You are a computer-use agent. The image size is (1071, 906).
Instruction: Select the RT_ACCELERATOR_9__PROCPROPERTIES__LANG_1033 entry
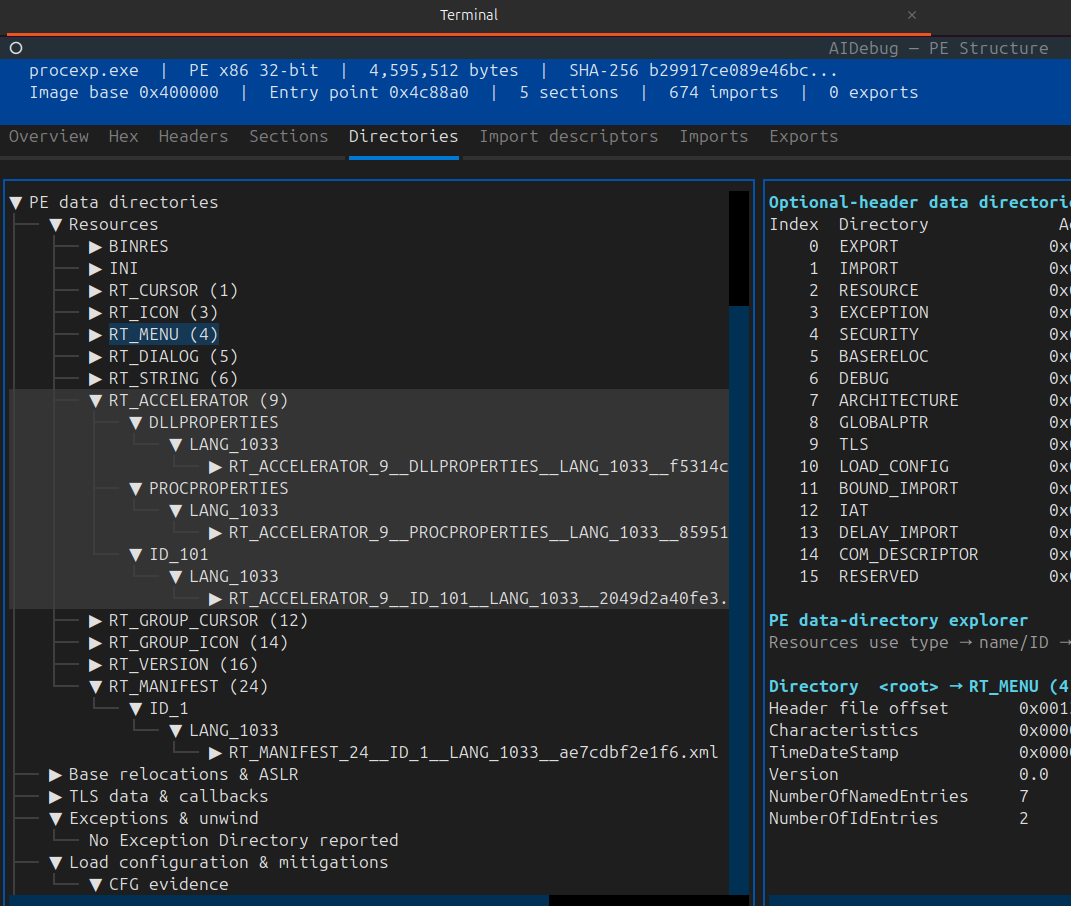click(x=478, y=533)
